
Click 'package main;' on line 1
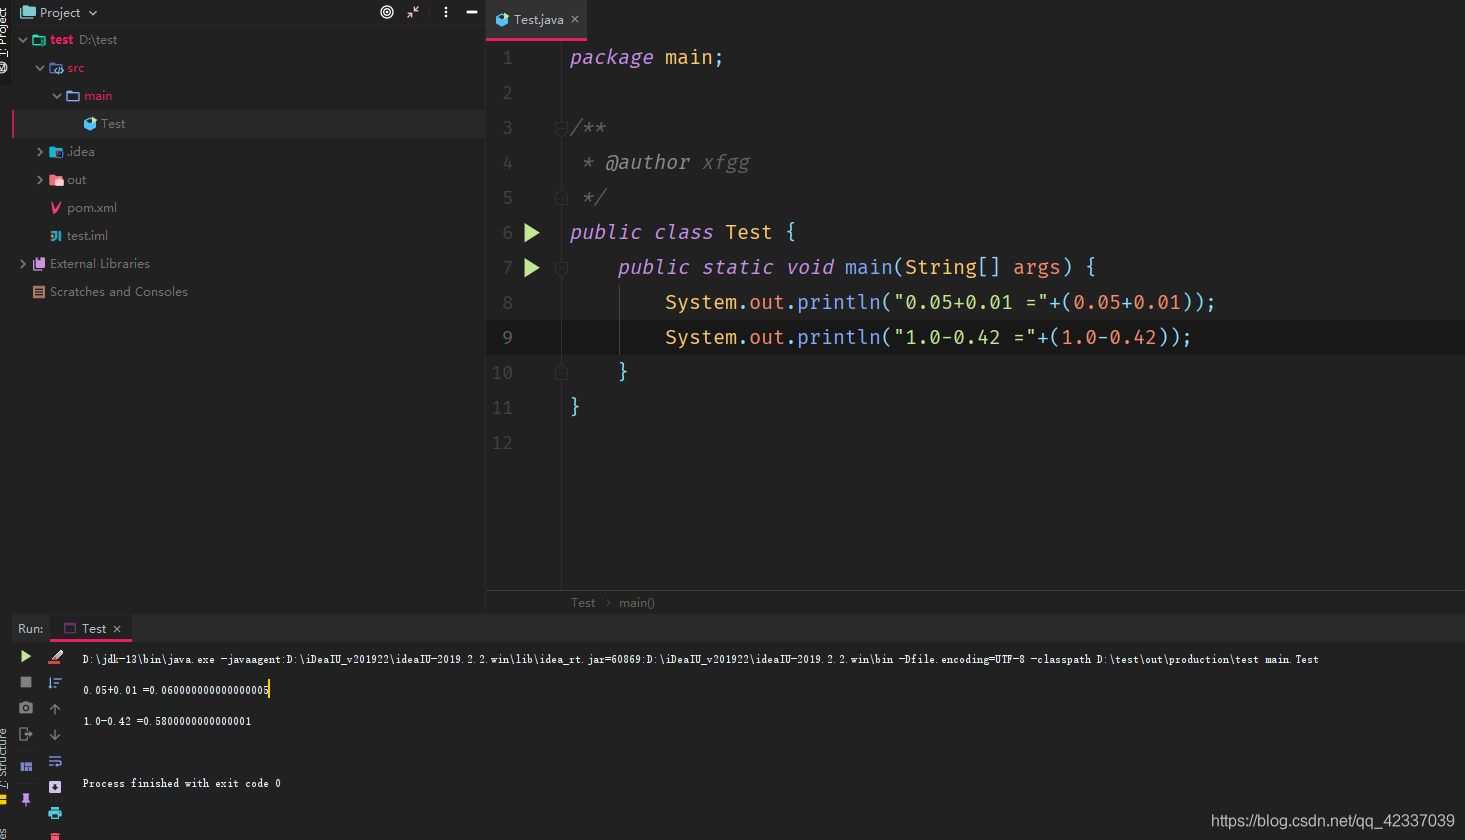(x=646, y=57)
